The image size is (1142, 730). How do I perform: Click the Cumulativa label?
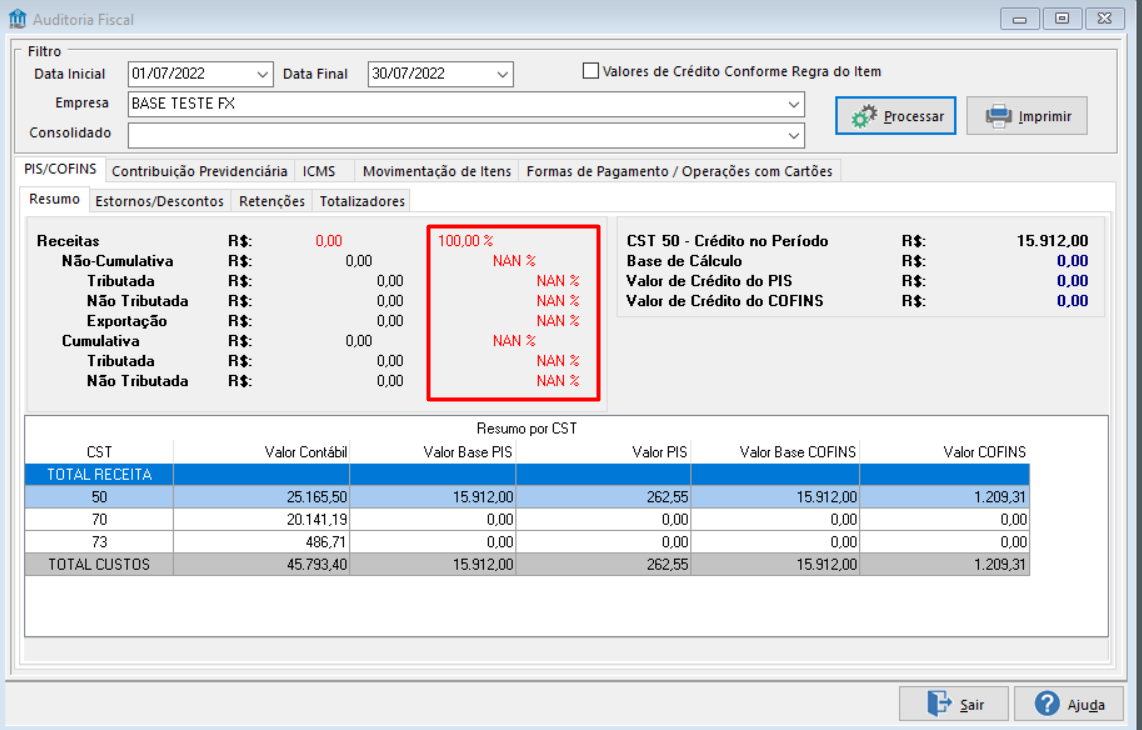click(x=101, y=341)
